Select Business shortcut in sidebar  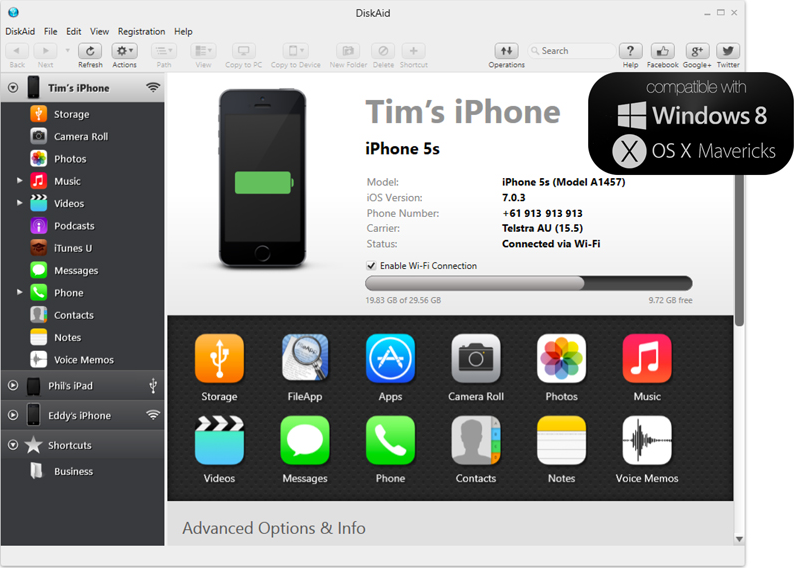(73, 471)
